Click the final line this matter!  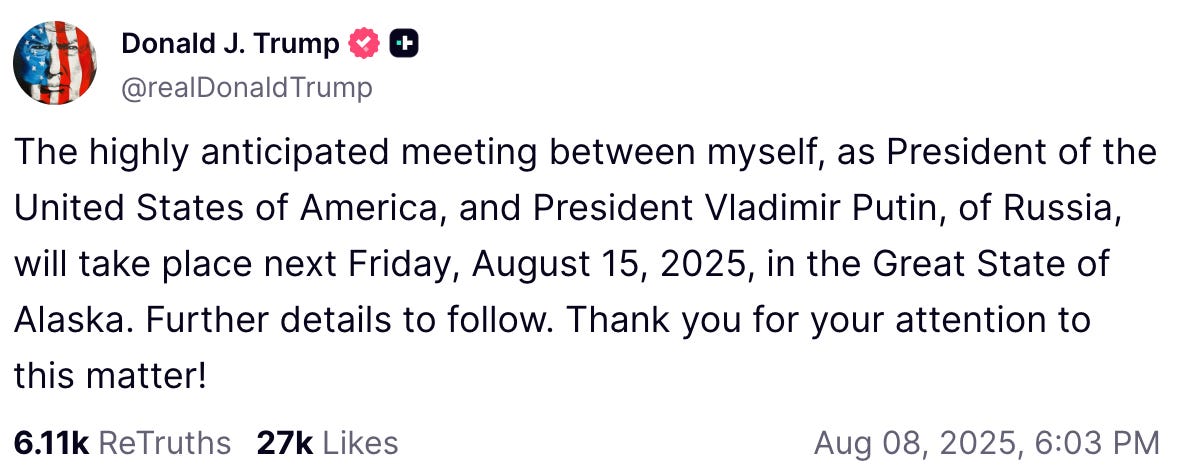(x=110, y=375)
